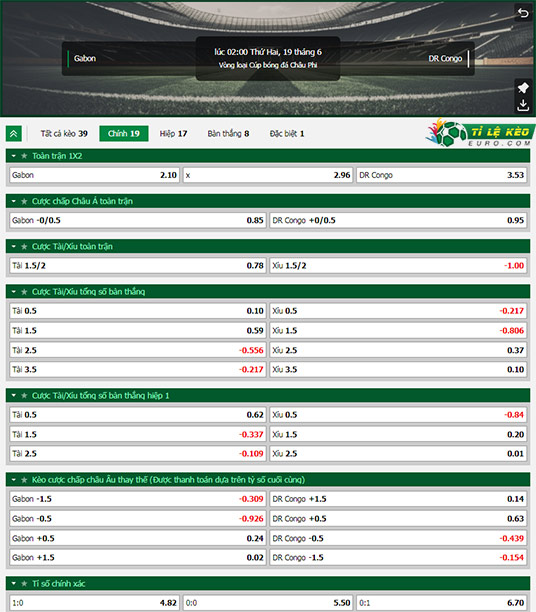Open the Bàn thắng 8 tab
536x612 pixels.
(228, 134)
